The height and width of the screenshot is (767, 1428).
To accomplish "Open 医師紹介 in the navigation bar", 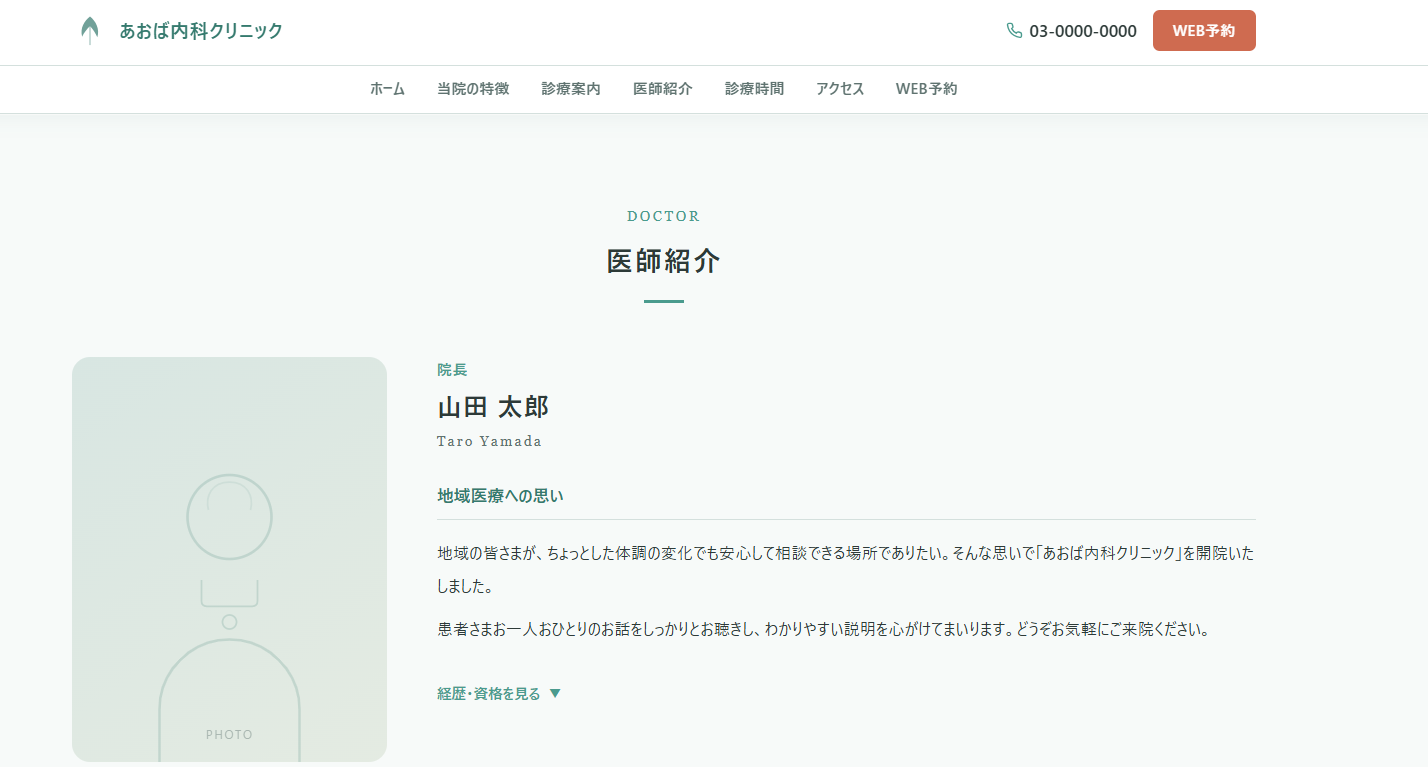I will (x=663, y=89).
